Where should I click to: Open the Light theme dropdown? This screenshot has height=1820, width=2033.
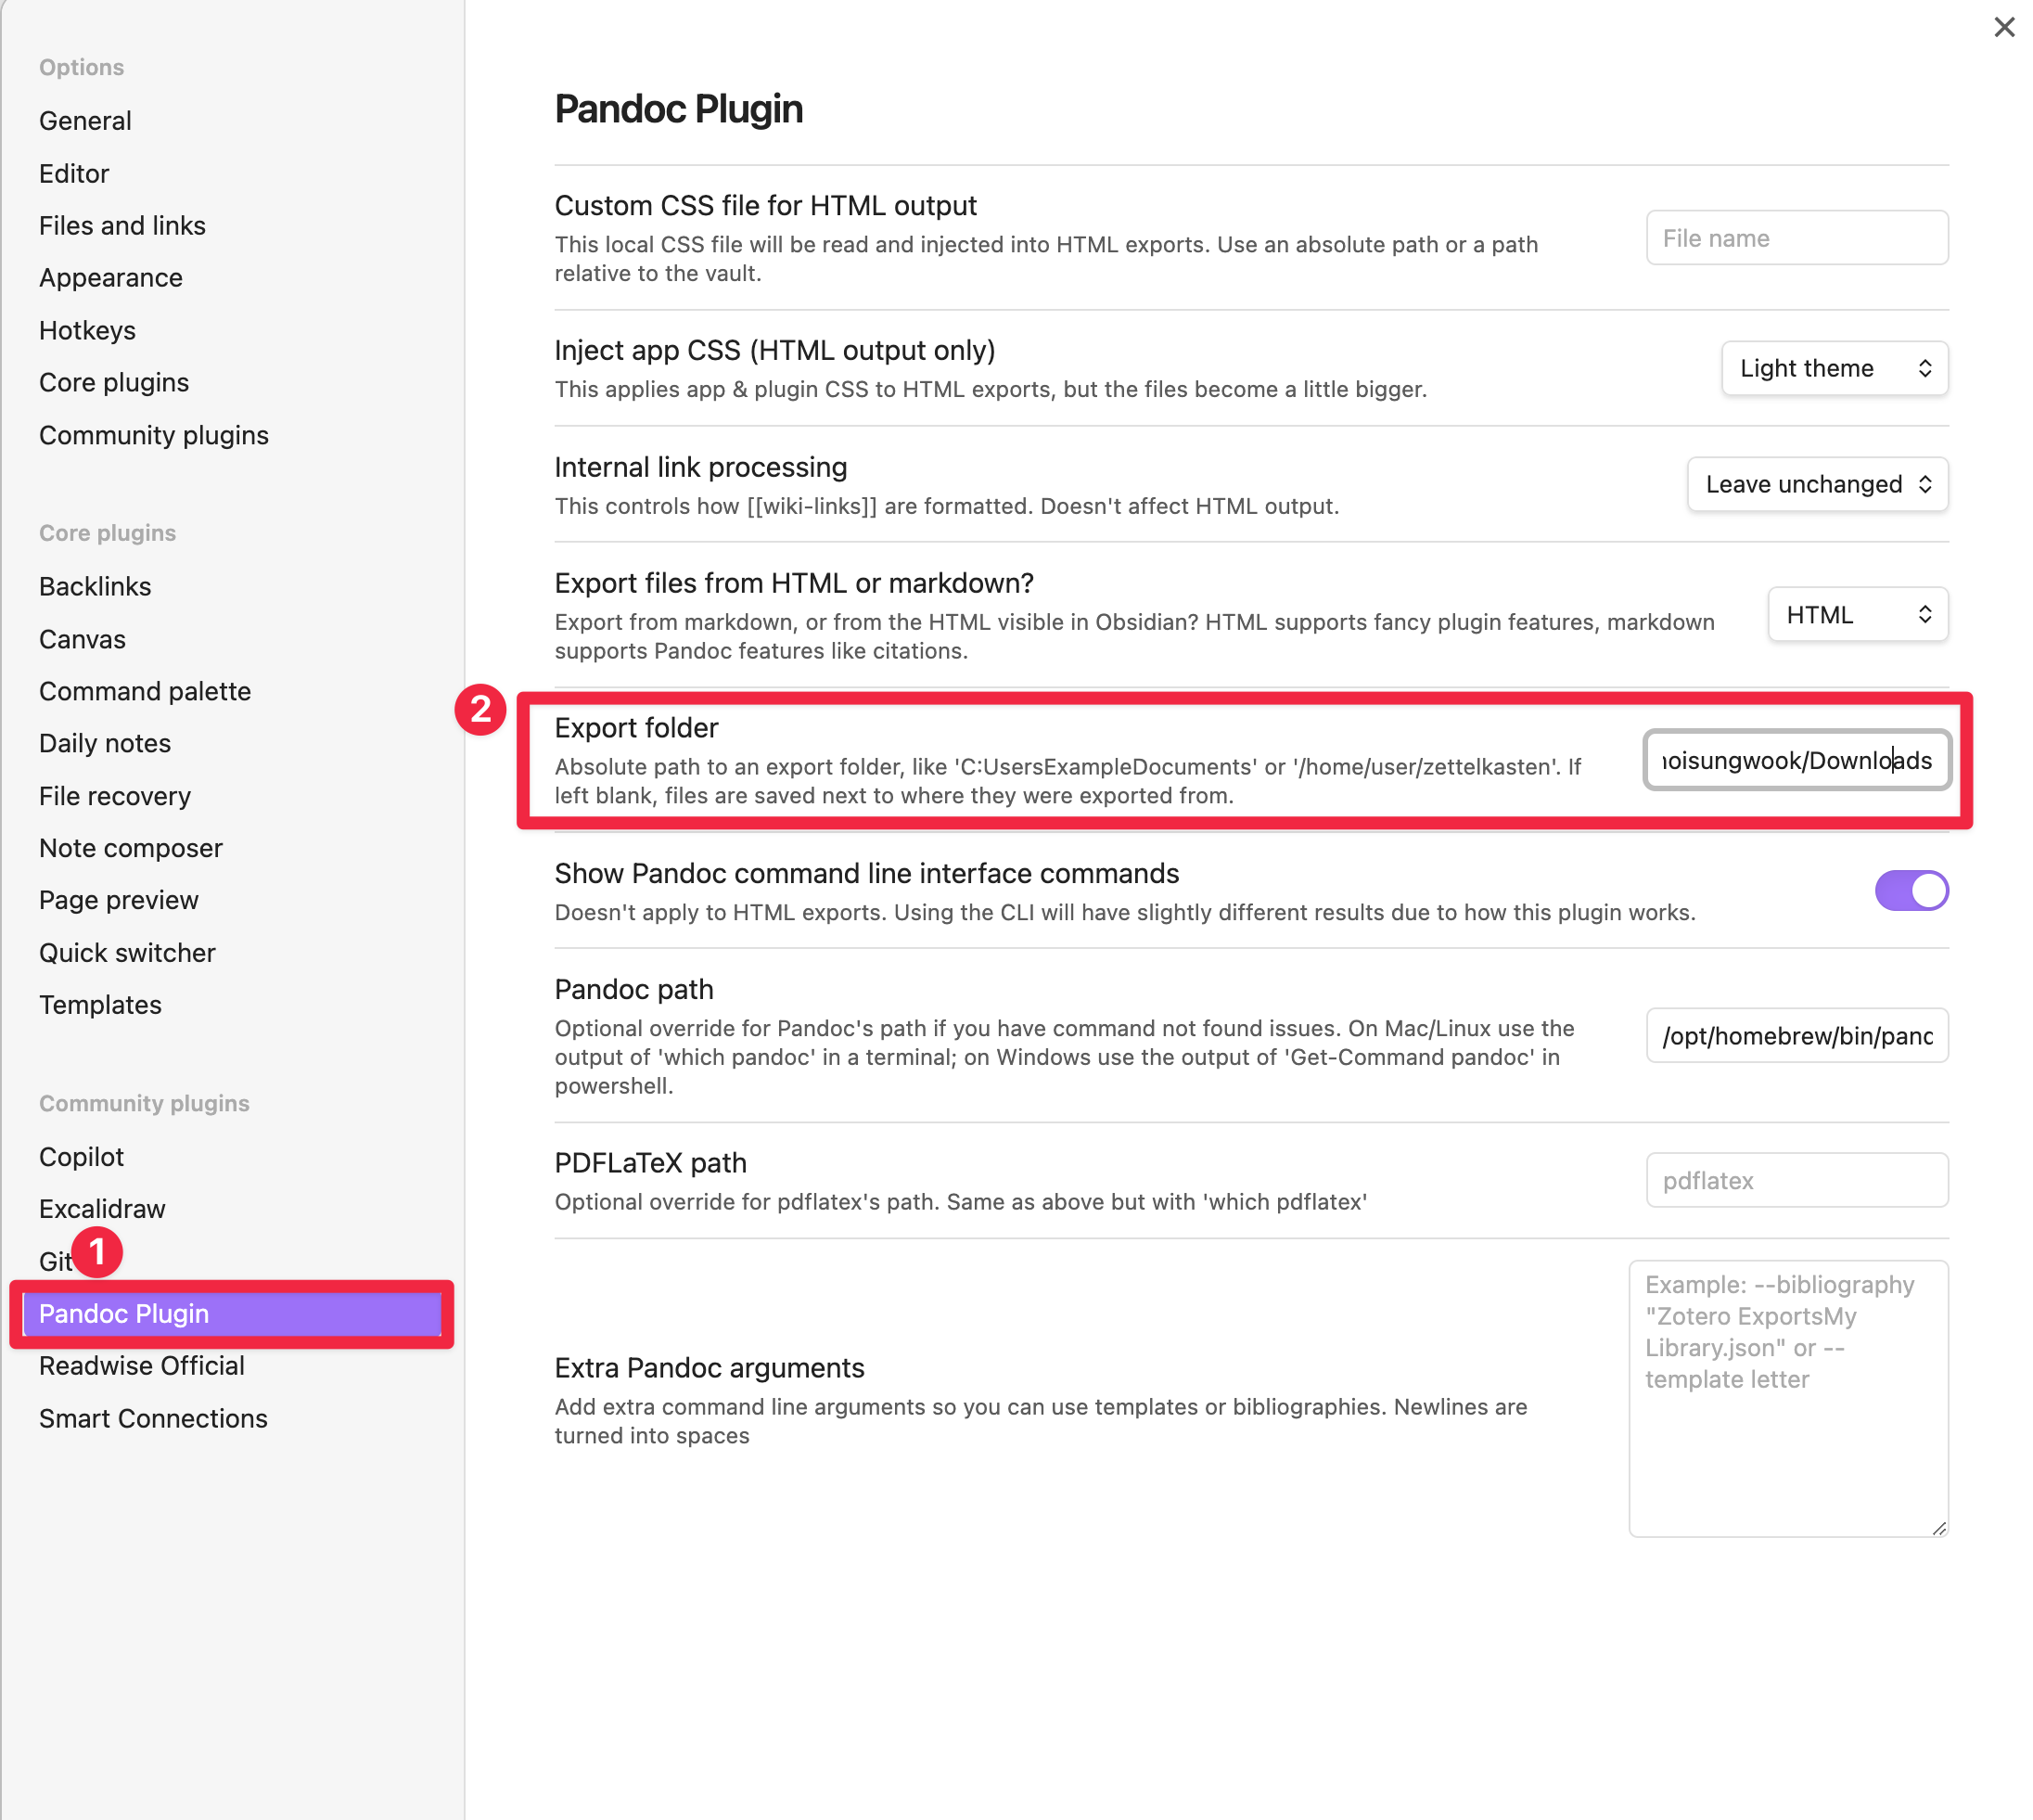coord(1833,368)
